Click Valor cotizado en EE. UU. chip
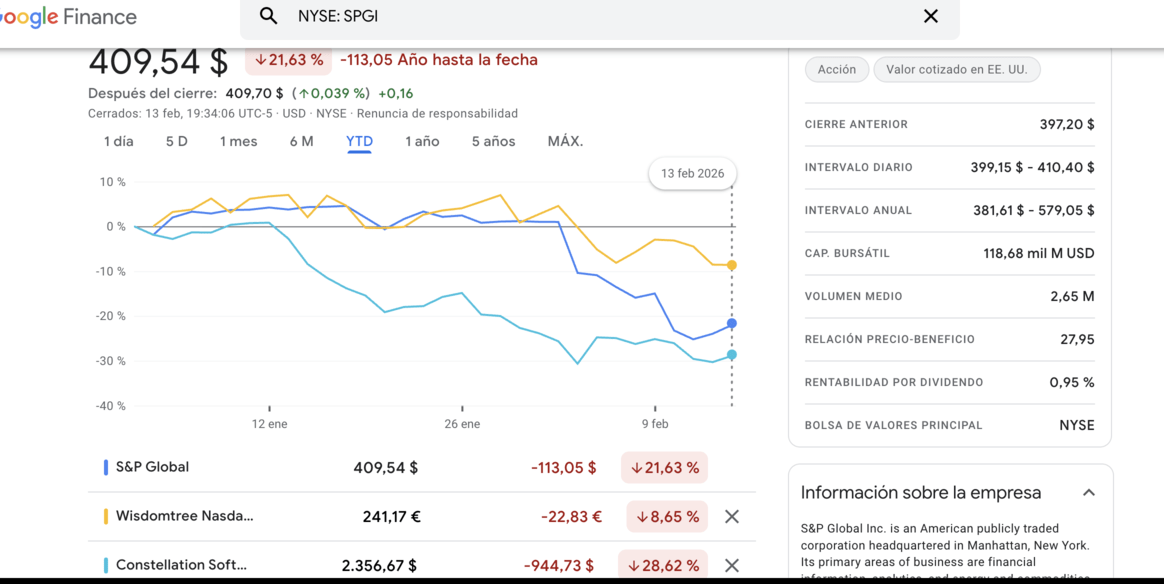This screenshot has height=584, width=1164. click(x=956, y=69)
